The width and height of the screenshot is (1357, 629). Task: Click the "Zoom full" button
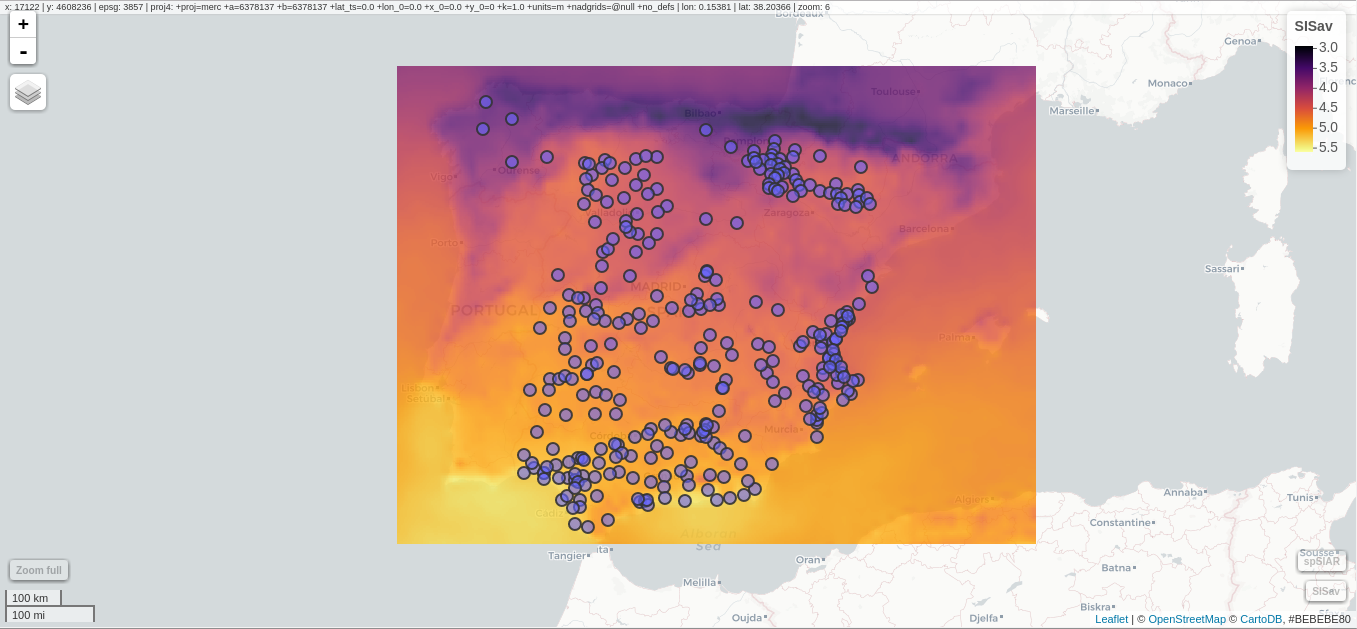click(x=38, y=569)
